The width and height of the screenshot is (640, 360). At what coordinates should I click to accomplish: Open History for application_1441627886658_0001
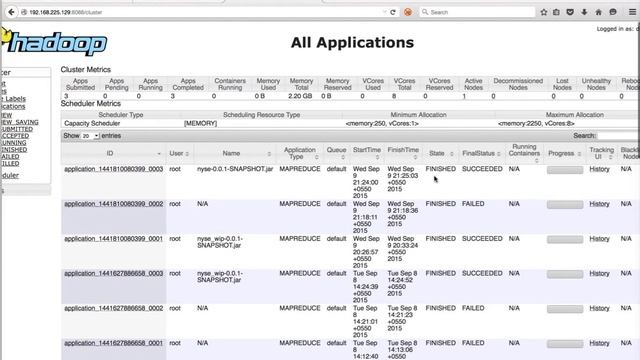pos(599,343)
